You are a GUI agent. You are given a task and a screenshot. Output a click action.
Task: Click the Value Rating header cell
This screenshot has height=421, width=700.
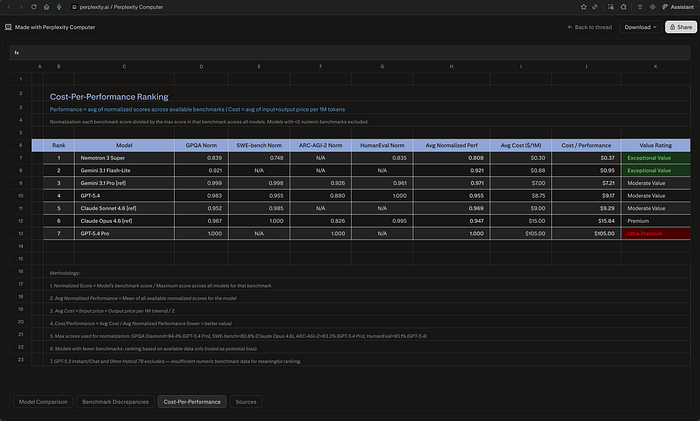[655, 145]
